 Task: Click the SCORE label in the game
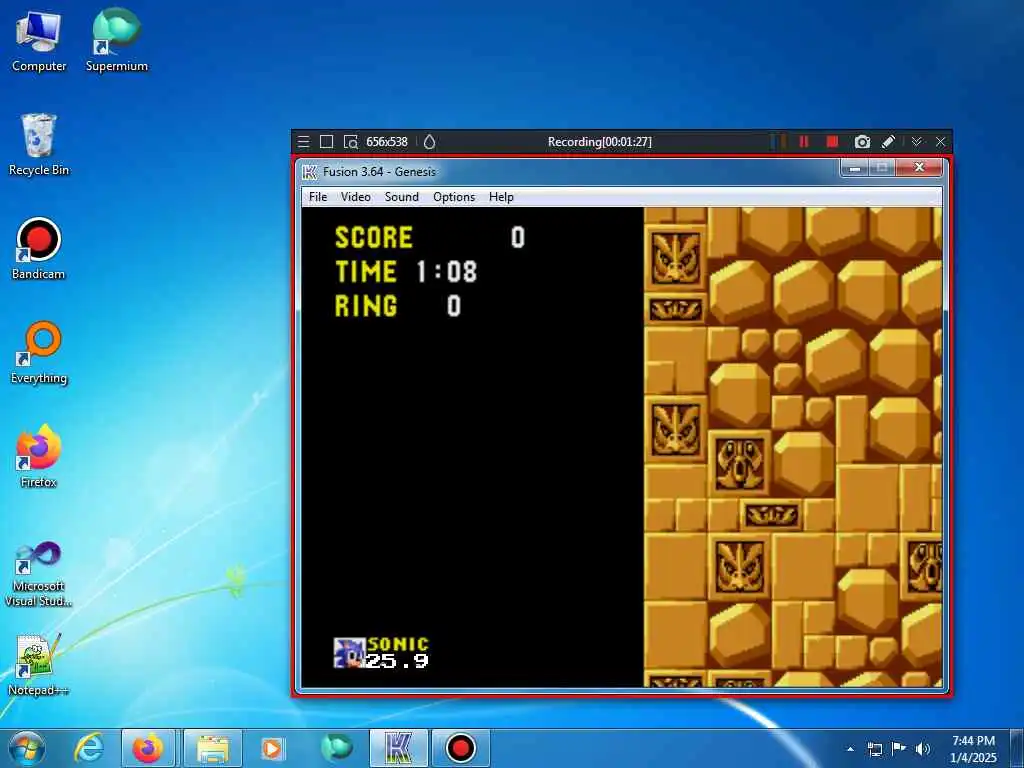(x=374, y=238)
